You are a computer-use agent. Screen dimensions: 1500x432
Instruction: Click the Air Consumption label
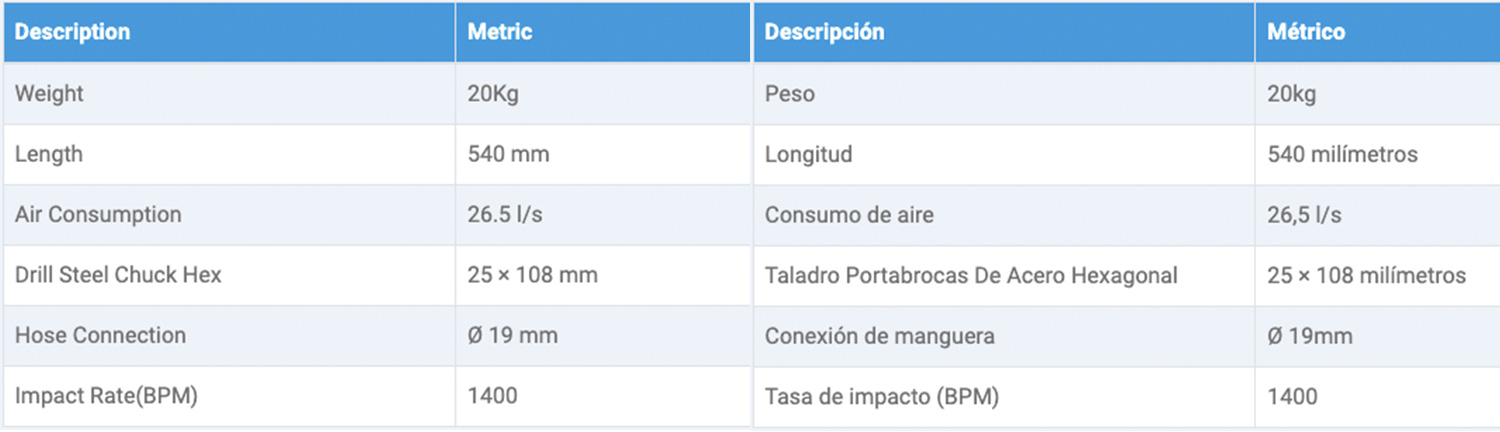tap(98, 215)
